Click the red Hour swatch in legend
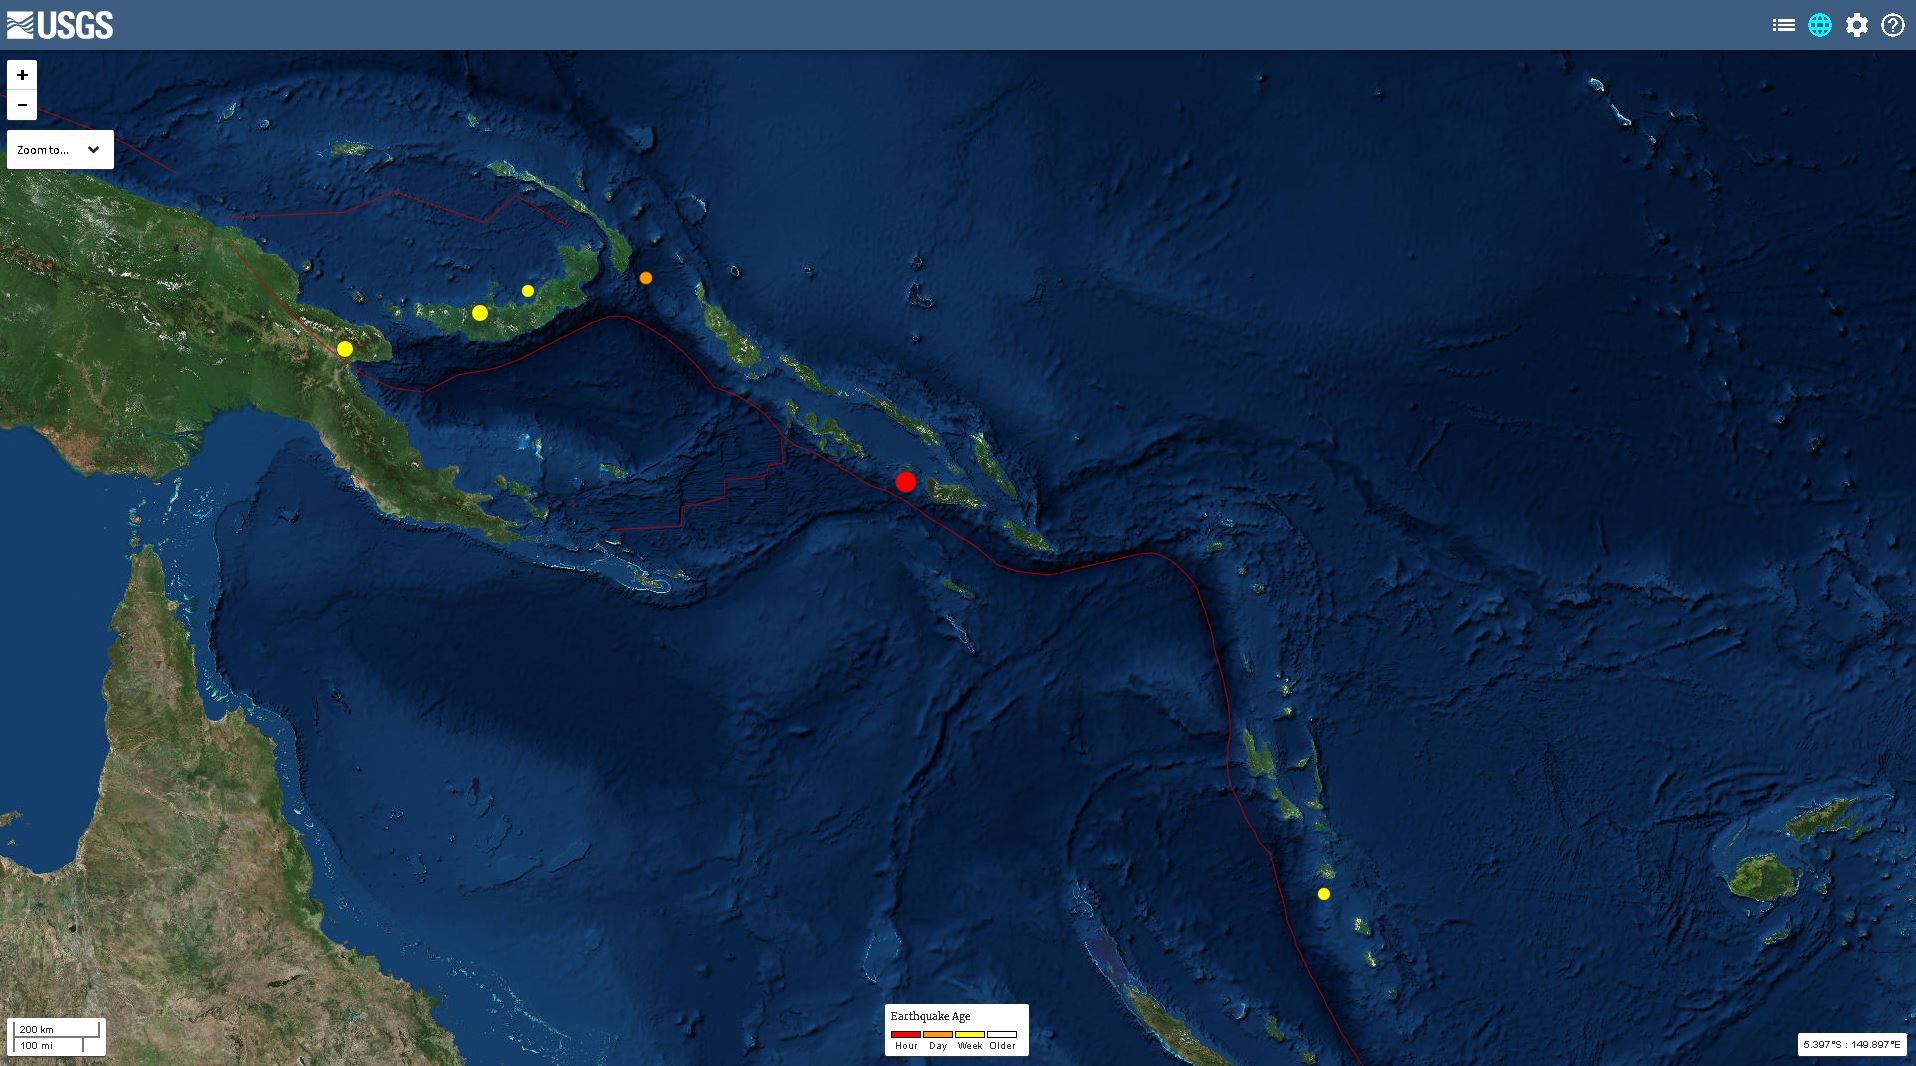The height and width of the screenshot is (1066, 1916). pyautogui.click(x=906, y=1034)
